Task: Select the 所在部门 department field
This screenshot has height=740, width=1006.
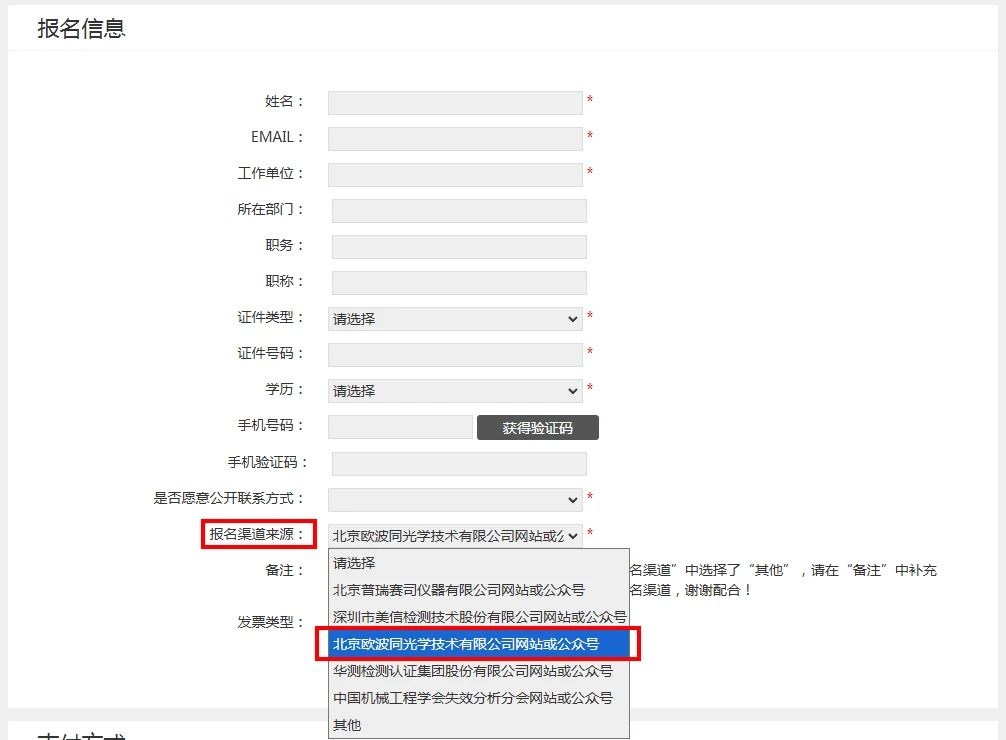Action: [x=459, y=210]
